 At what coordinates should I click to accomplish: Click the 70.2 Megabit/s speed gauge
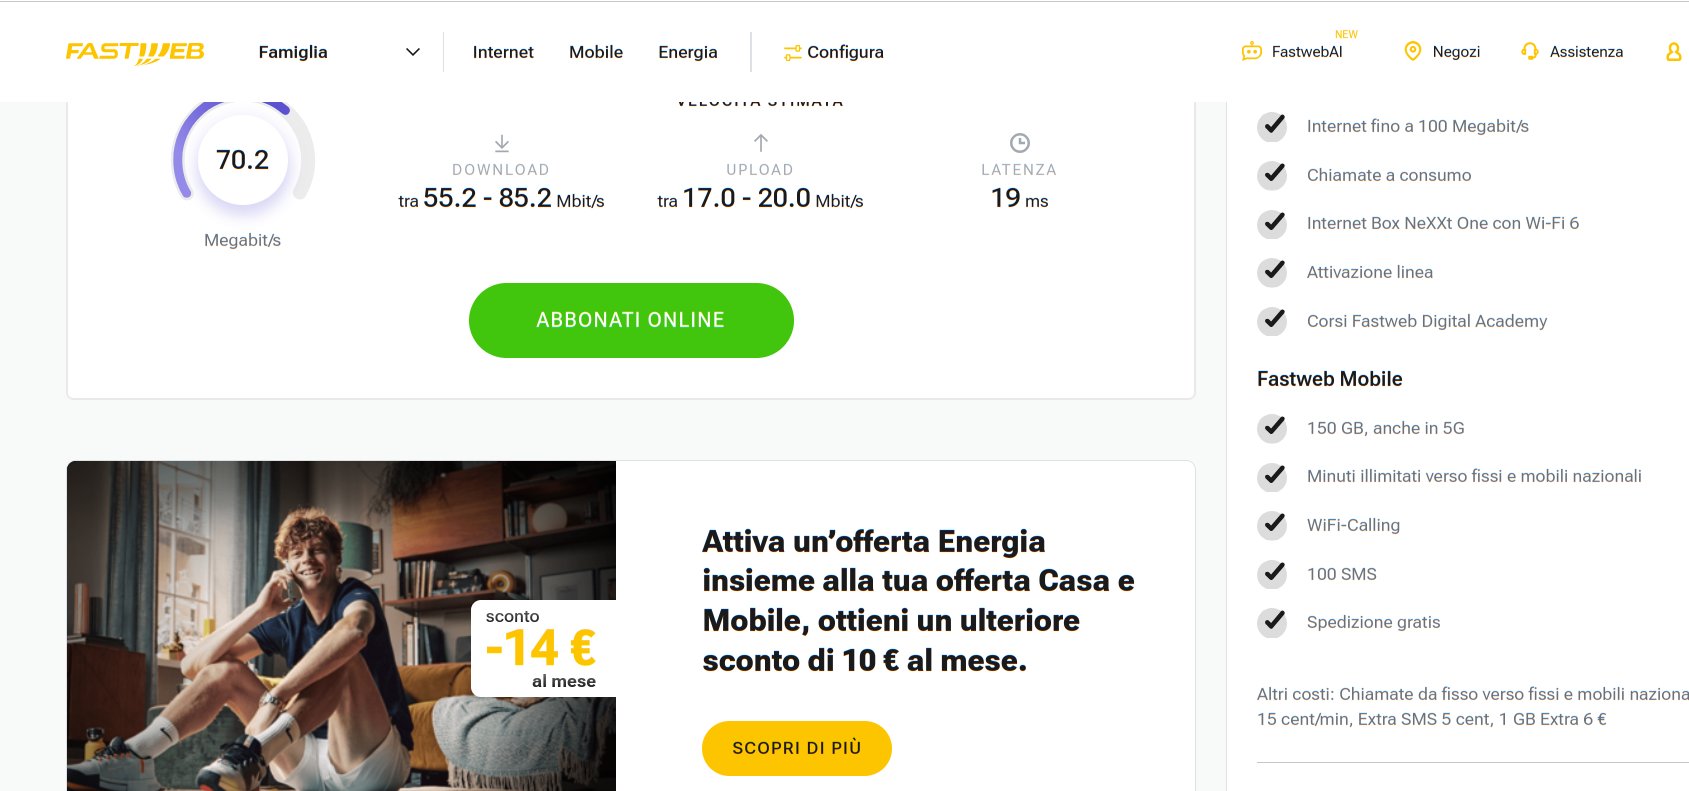pyautogui.click(x=243, y=160)
